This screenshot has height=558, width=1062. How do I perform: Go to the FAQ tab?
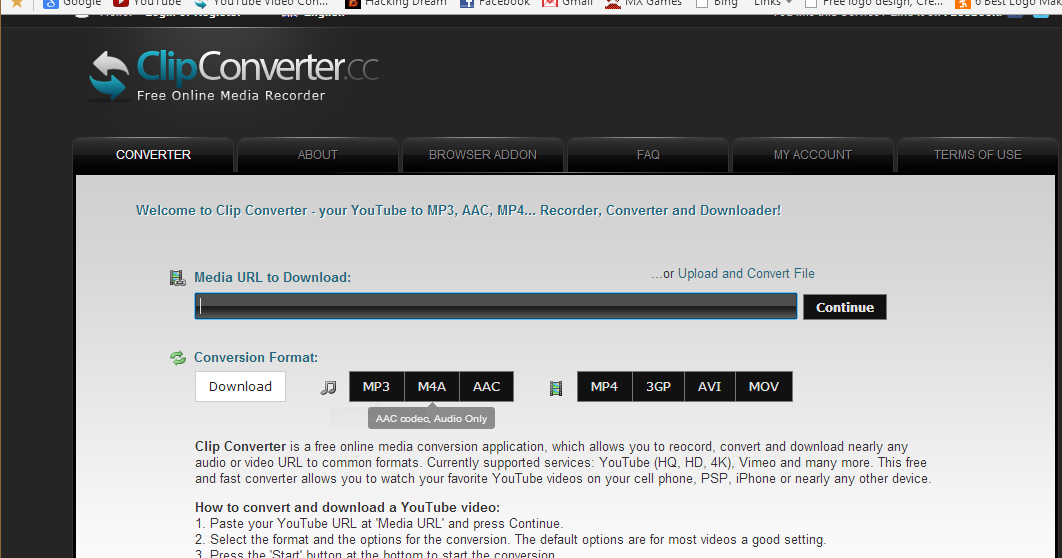coord(648,155)
